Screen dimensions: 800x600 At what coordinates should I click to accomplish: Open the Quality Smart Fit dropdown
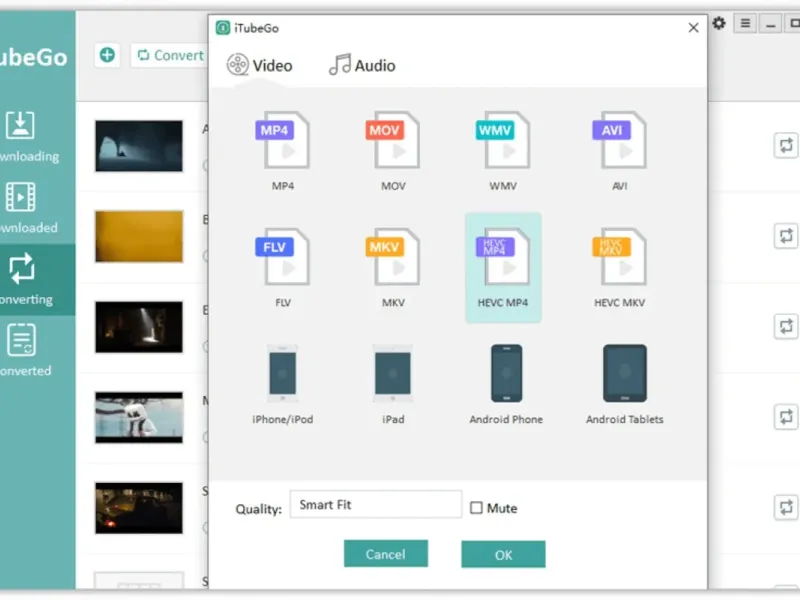[x=376, y=505]
